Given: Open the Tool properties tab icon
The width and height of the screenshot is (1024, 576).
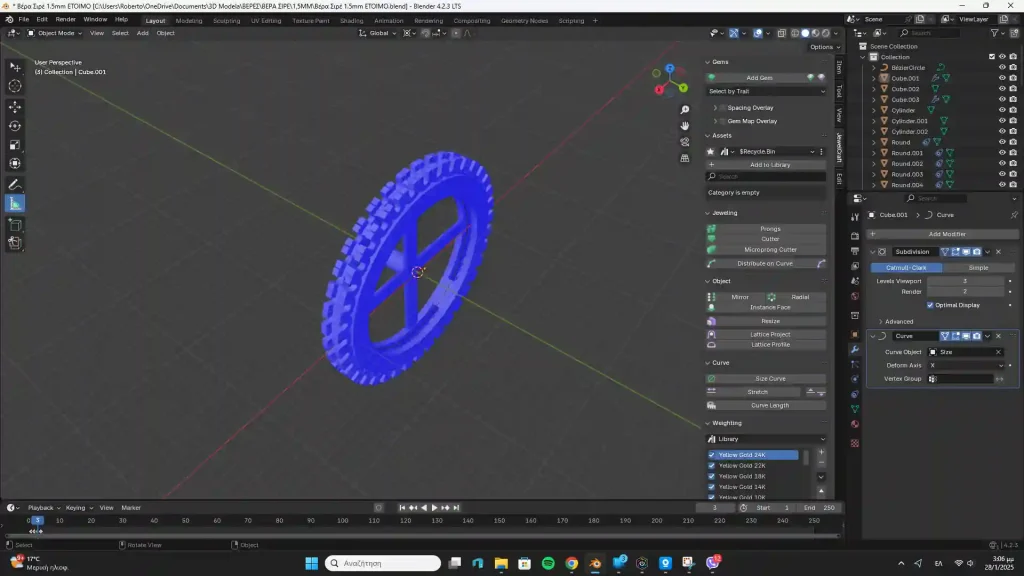Looking at the screenshot, I should tap(855, 217).
